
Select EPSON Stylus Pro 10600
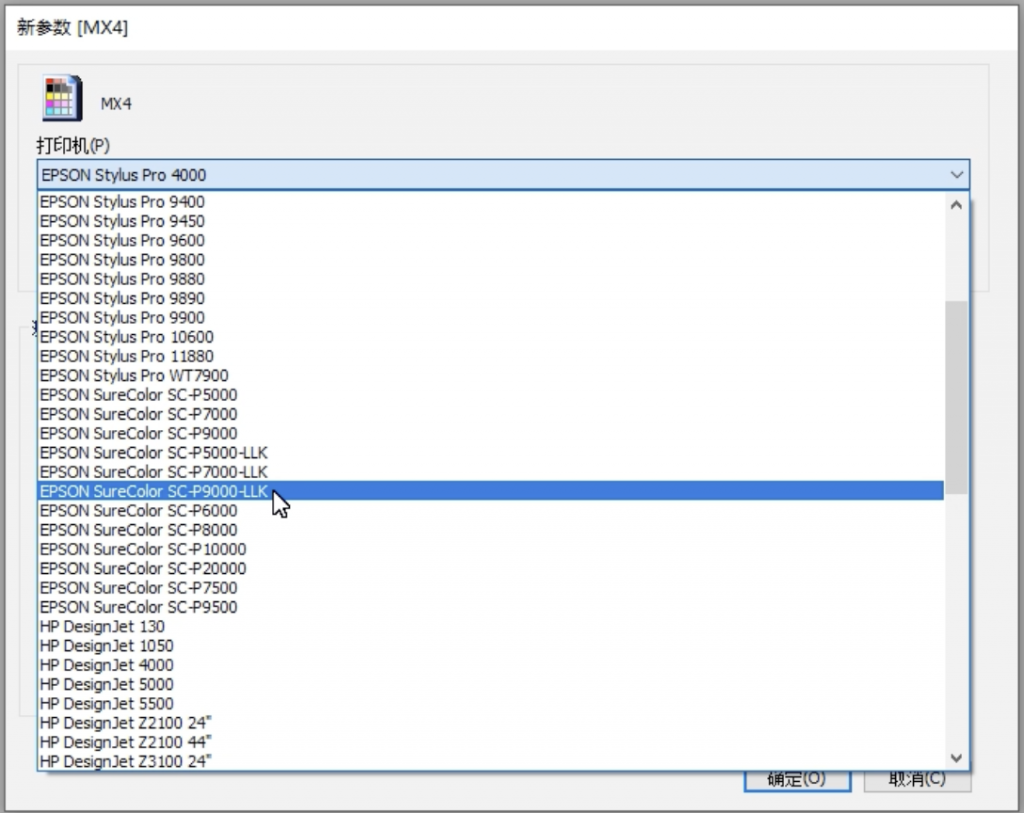490,337
